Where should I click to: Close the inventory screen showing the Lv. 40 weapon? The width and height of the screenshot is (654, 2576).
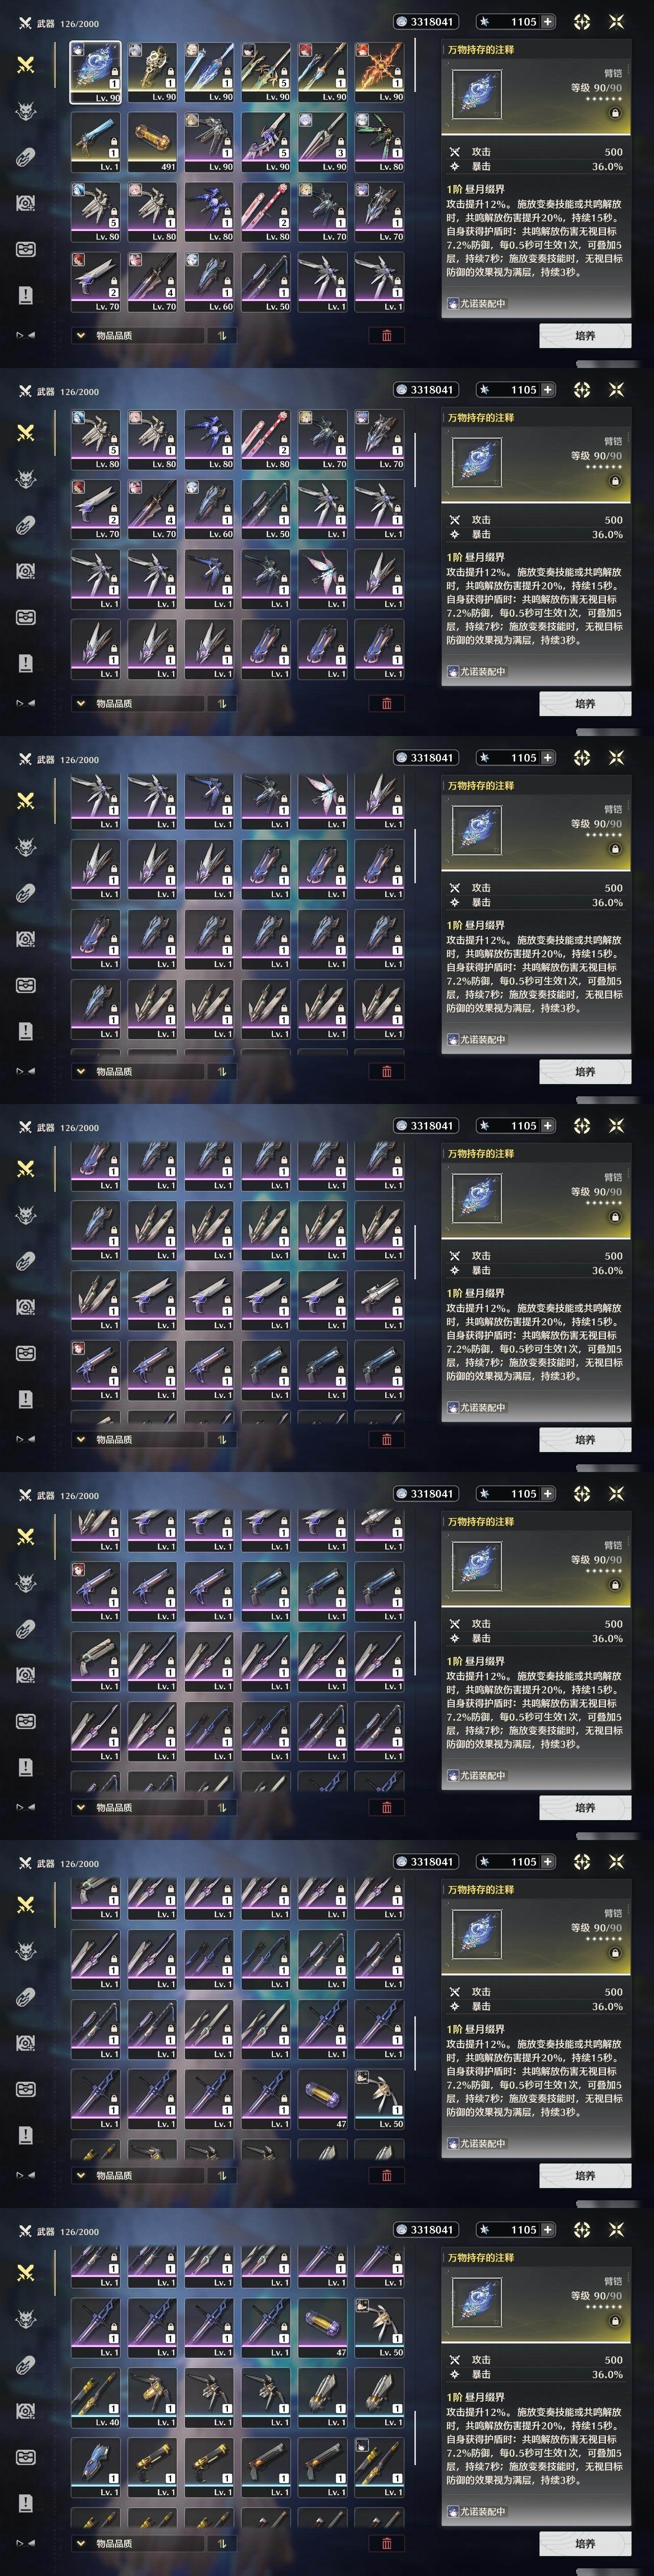[x=616, y=2230]
